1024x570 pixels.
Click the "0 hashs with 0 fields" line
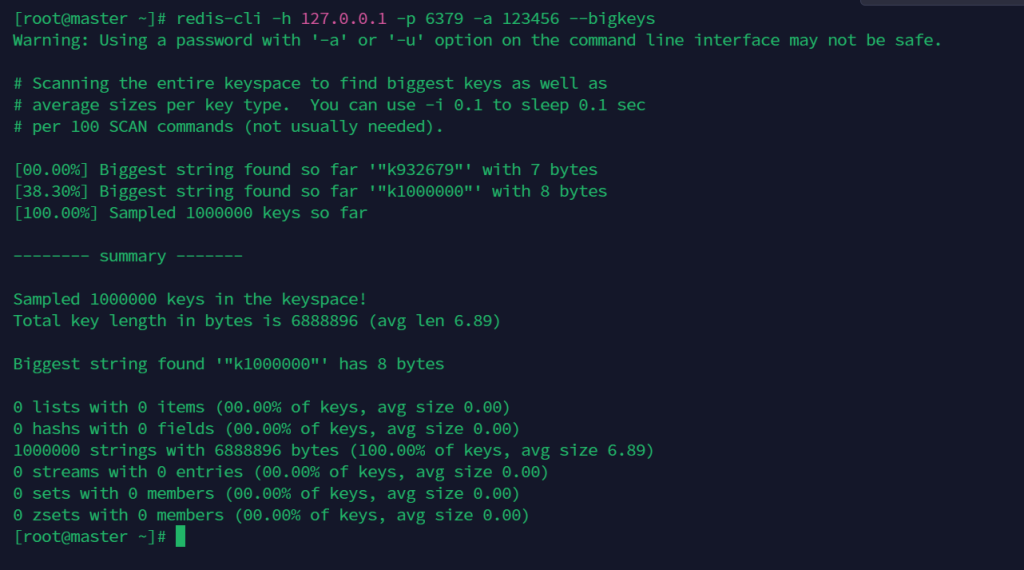click(x=266, y=429)
